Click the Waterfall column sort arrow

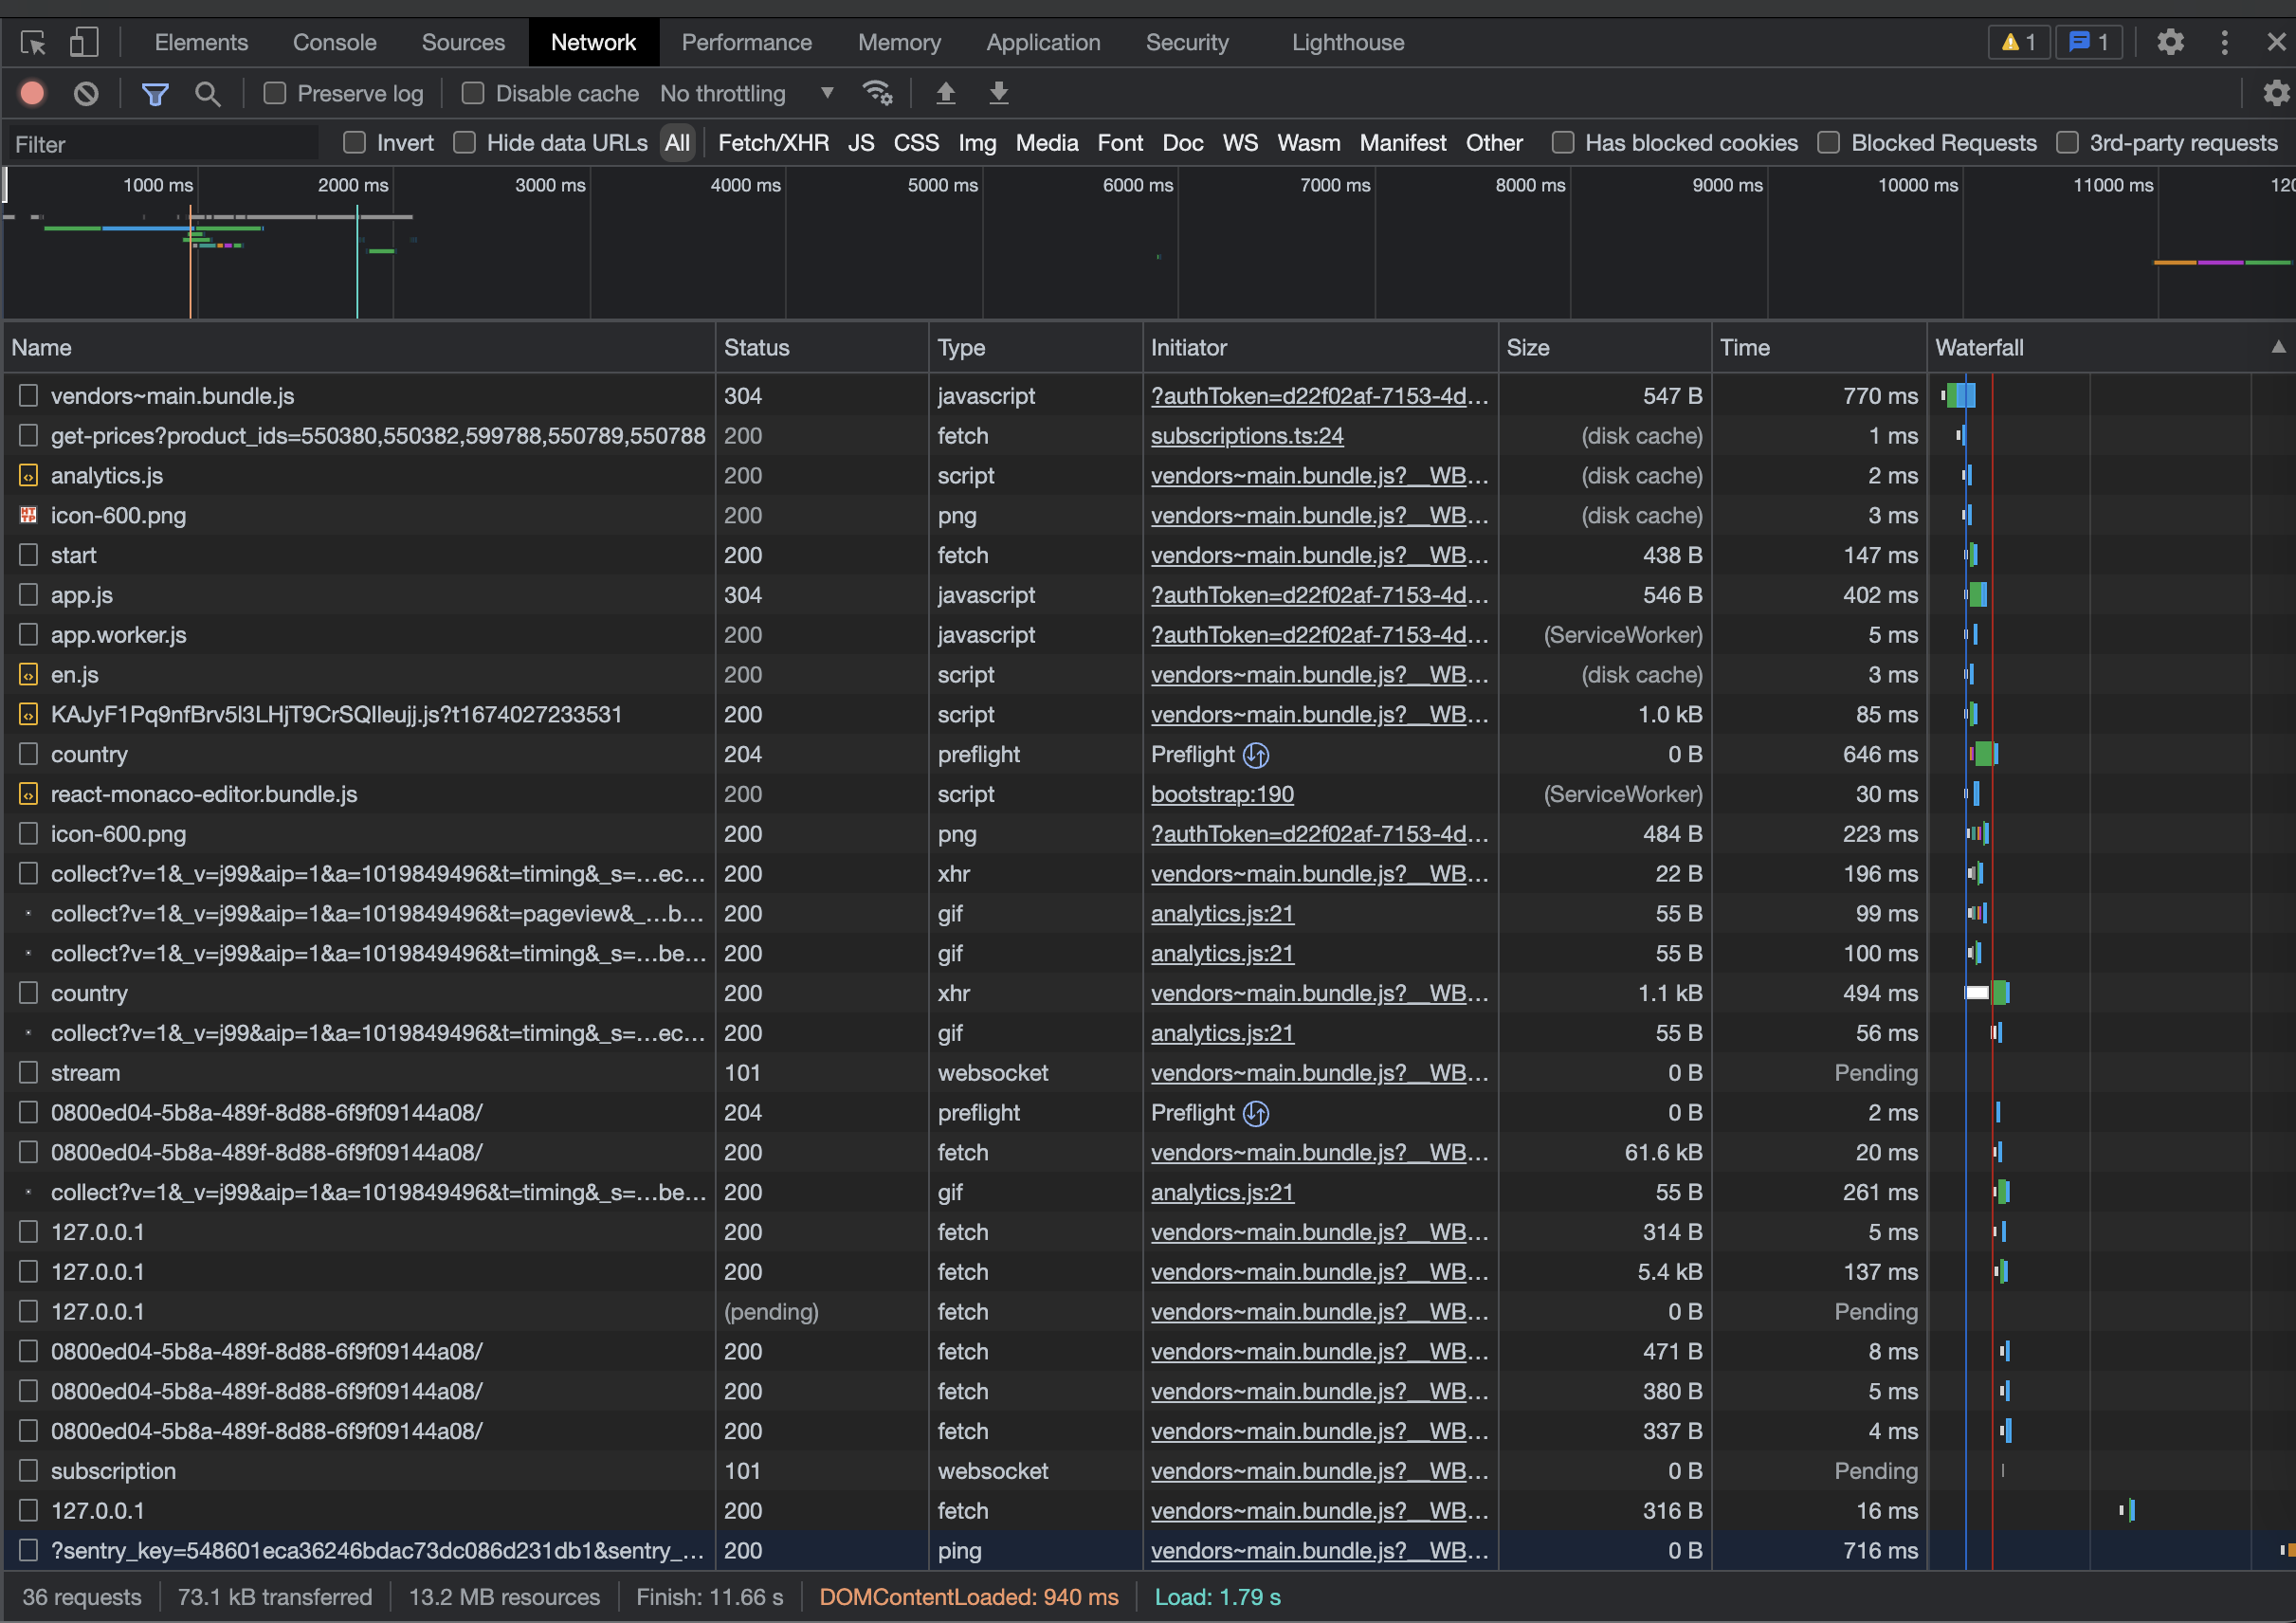(2277, 347)
